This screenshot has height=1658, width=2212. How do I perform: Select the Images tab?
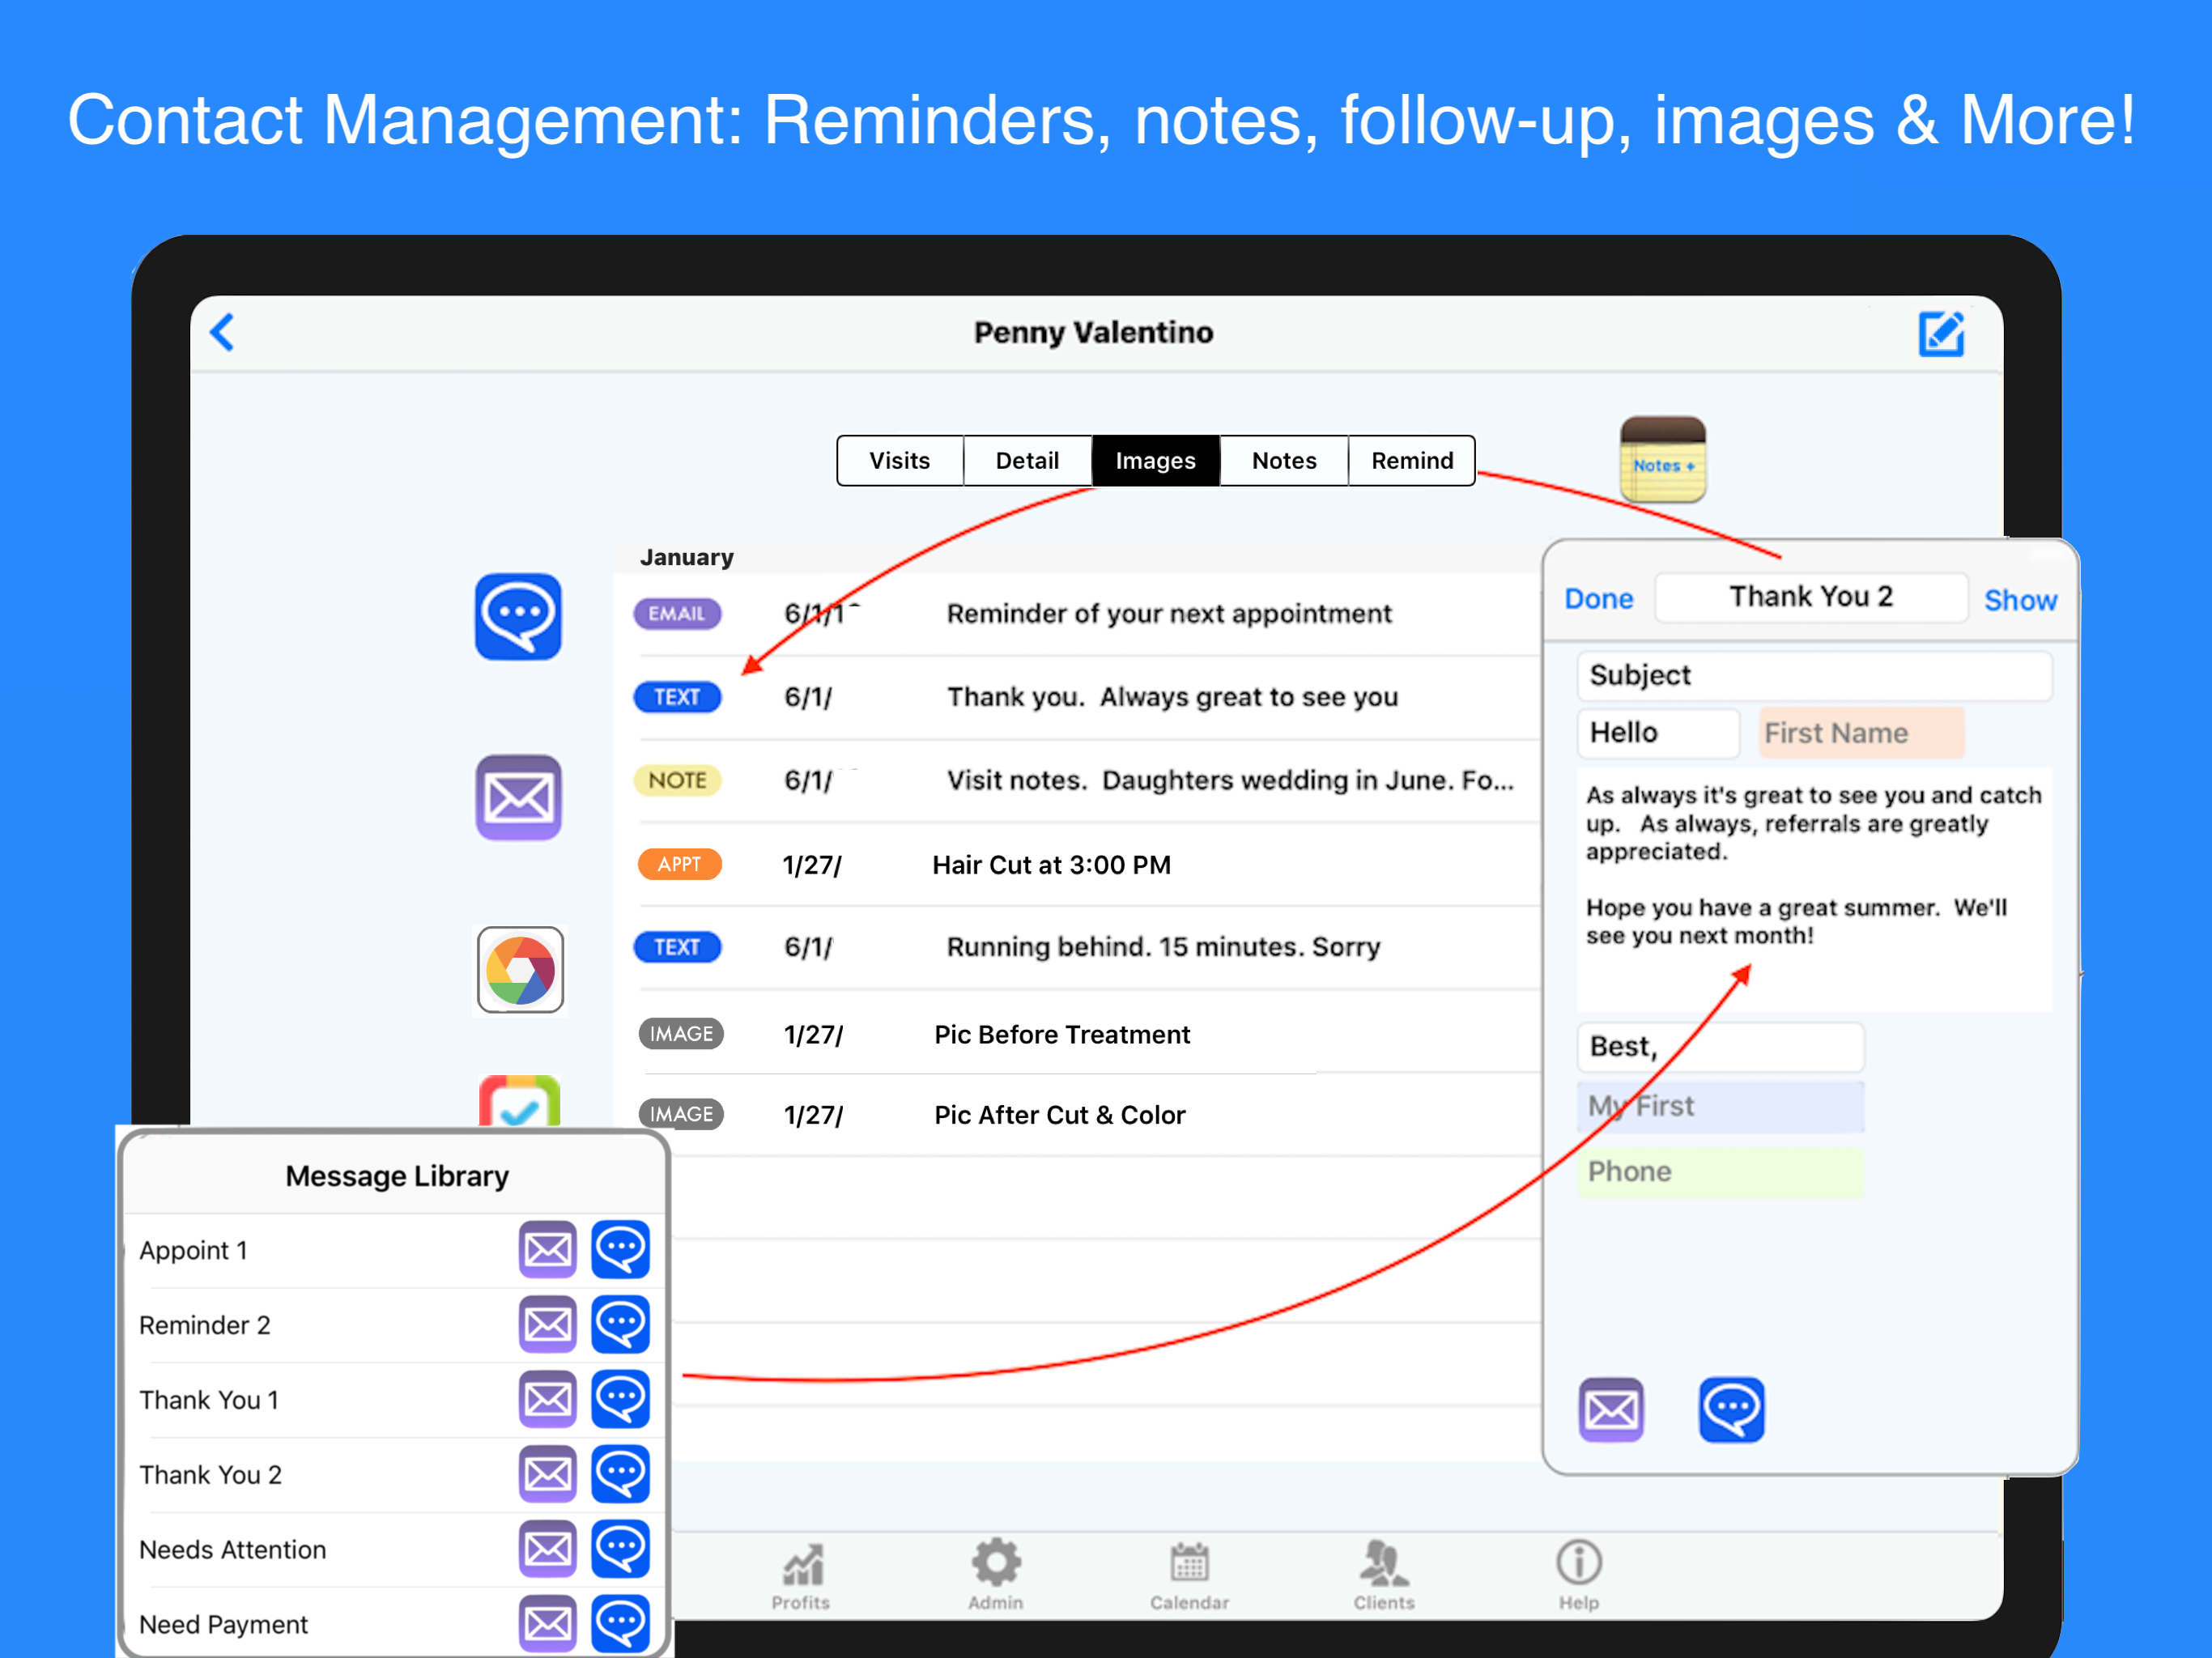(x=1156, y=460)
